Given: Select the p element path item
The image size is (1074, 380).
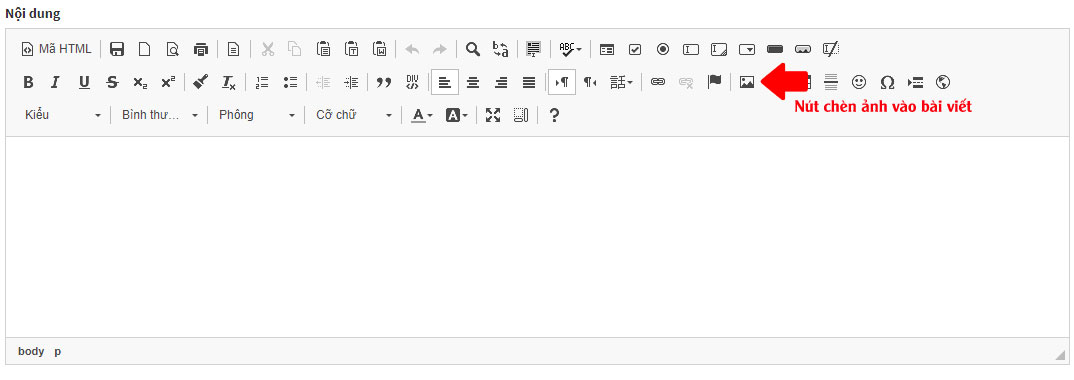Looking at the screenshot, I should [x=58, y=351].
